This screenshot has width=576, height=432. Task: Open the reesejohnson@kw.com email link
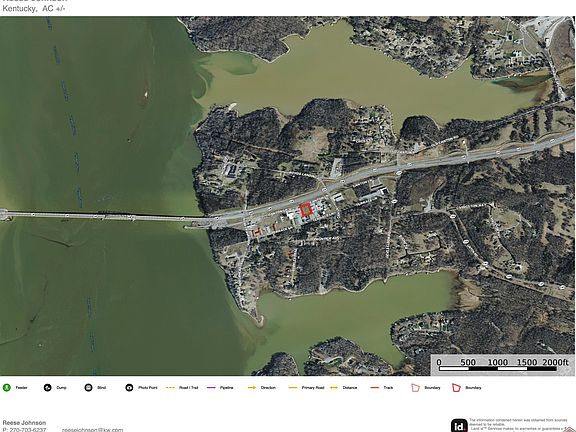(x=93, y=429)
